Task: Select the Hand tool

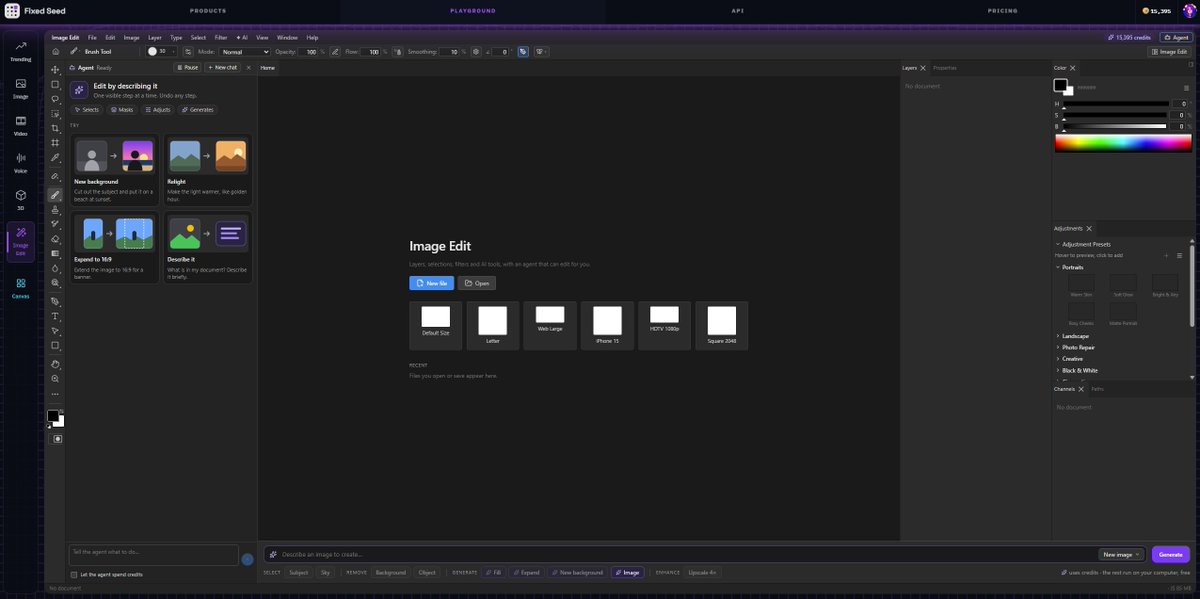Action: tap(55, 364)
